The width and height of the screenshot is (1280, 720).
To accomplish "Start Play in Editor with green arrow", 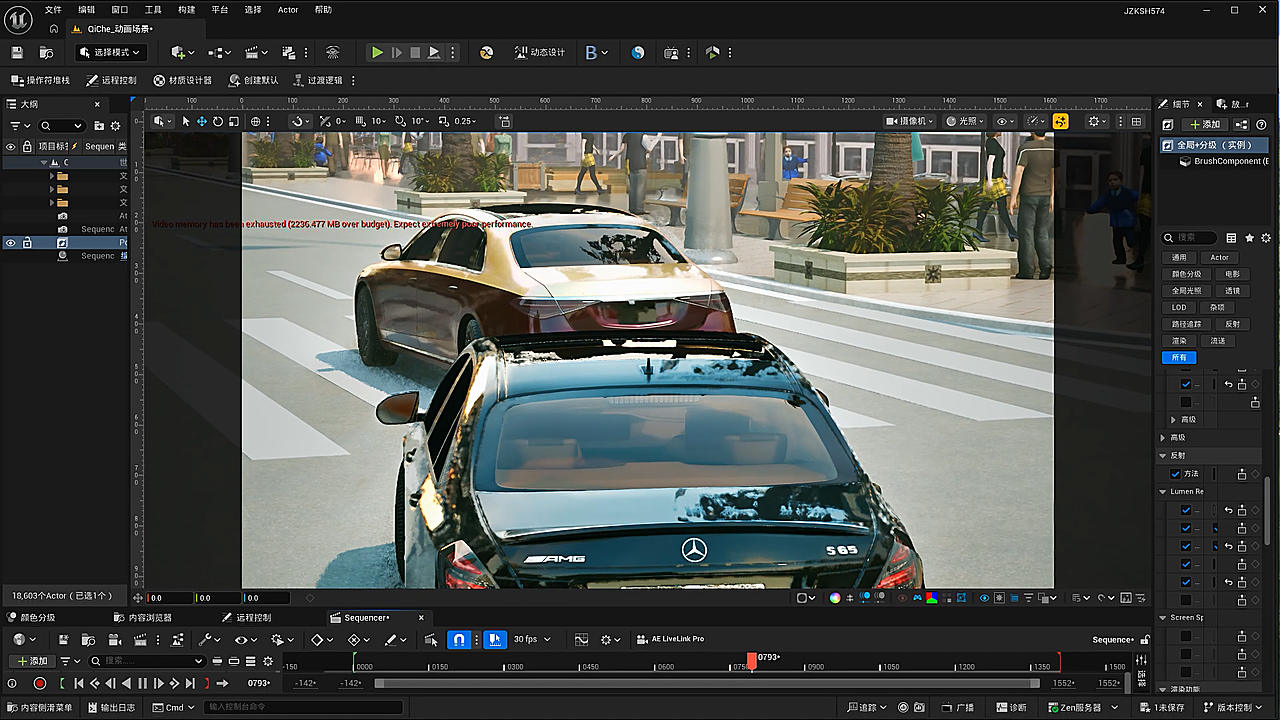I will pyautogui.click(x=377, y=52).
